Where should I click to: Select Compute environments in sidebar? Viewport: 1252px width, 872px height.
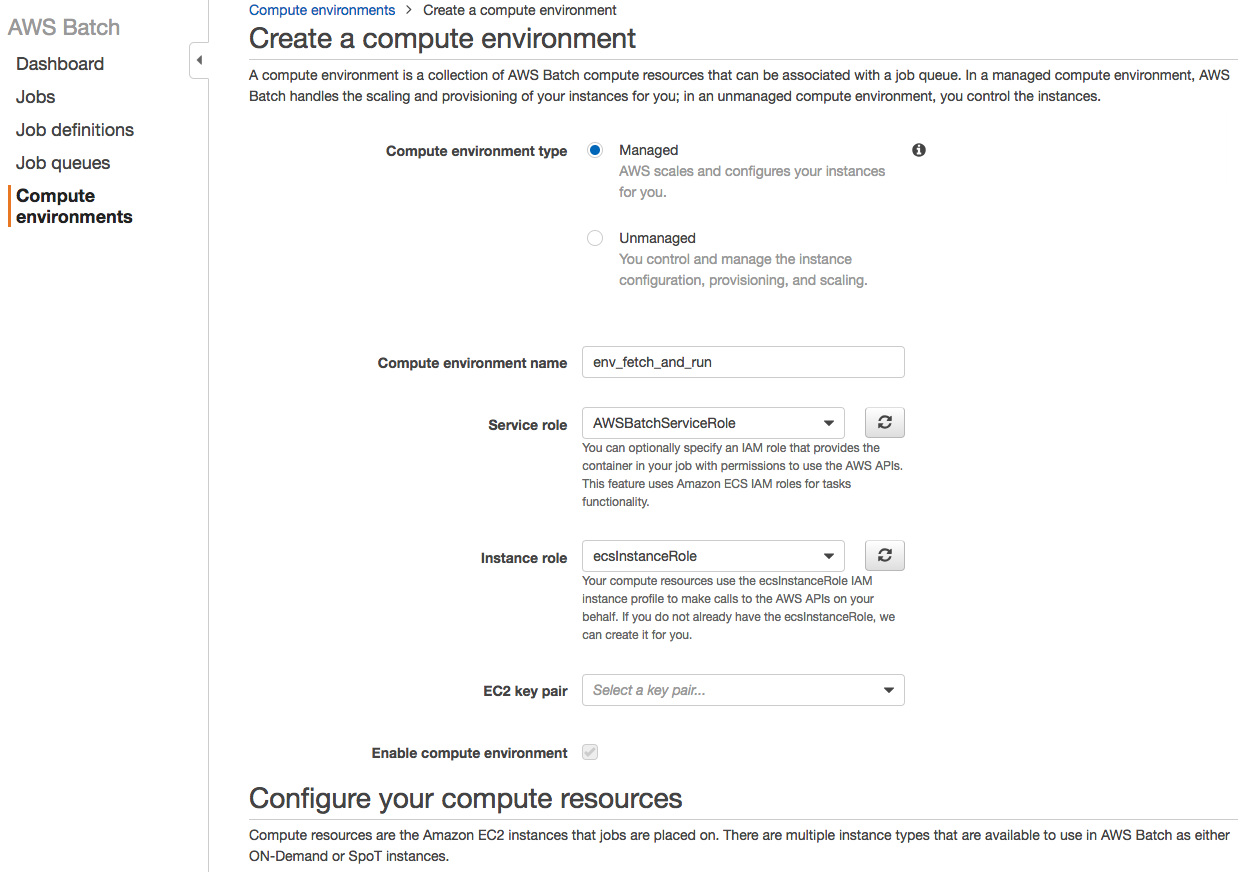pos(74,206)
